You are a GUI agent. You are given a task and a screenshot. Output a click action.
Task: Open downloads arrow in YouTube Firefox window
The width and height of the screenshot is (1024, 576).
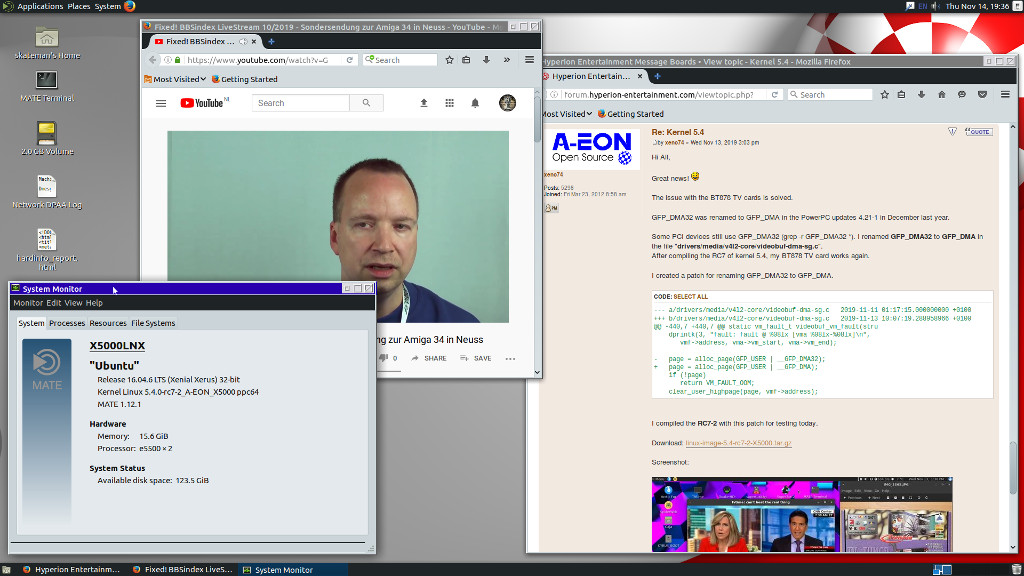486,59
